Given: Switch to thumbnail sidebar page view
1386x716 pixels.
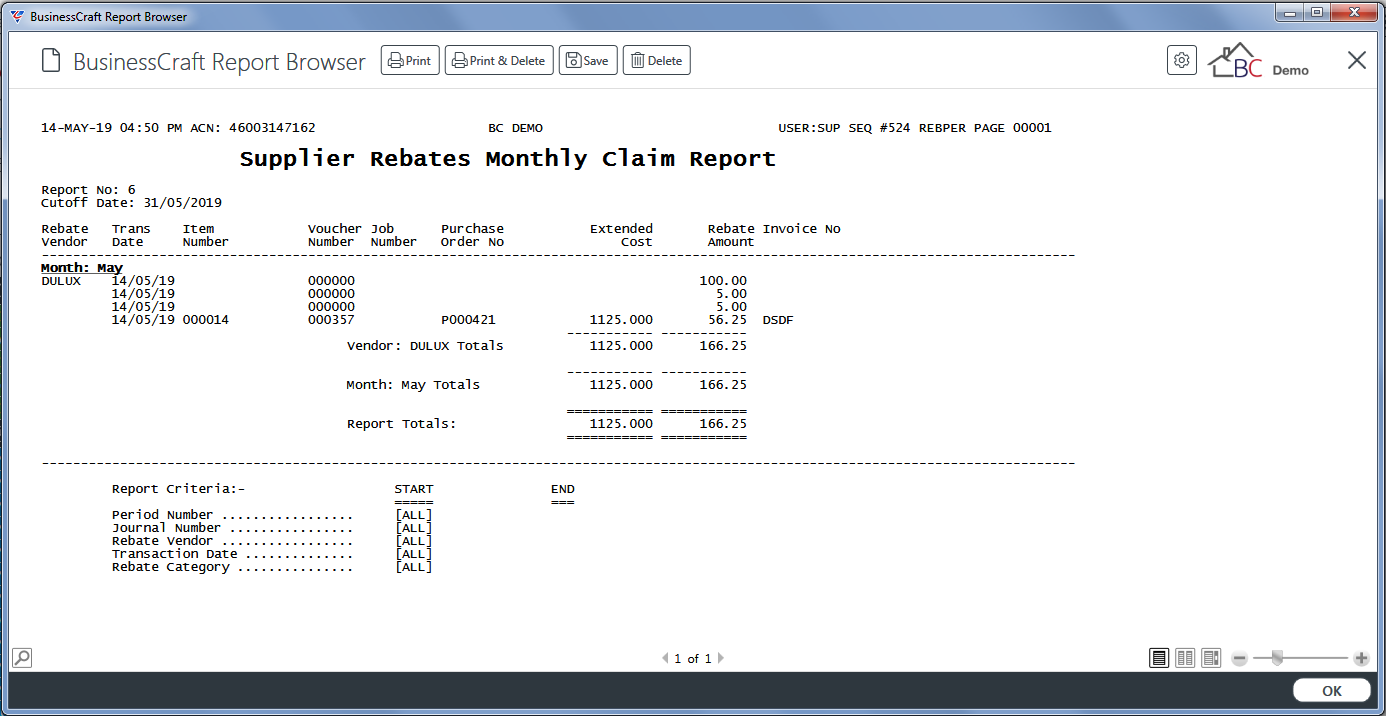Looking at the screenshot, I should click(x=1211, y=658).
